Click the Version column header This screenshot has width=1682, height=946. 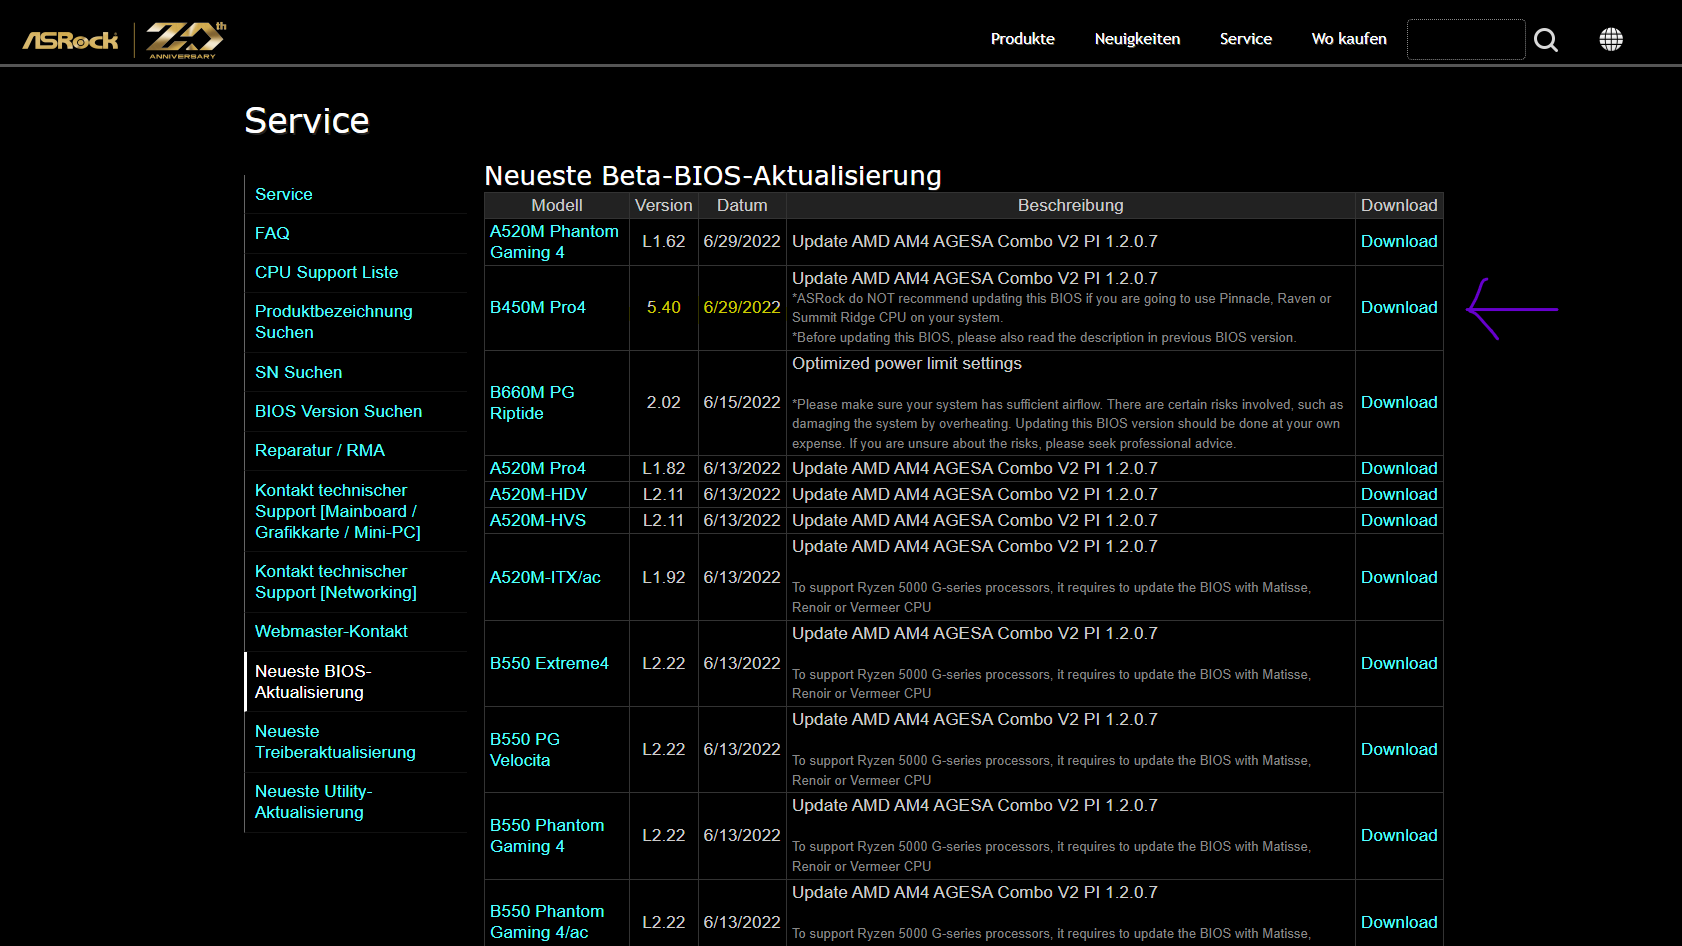tap(664, 205)
